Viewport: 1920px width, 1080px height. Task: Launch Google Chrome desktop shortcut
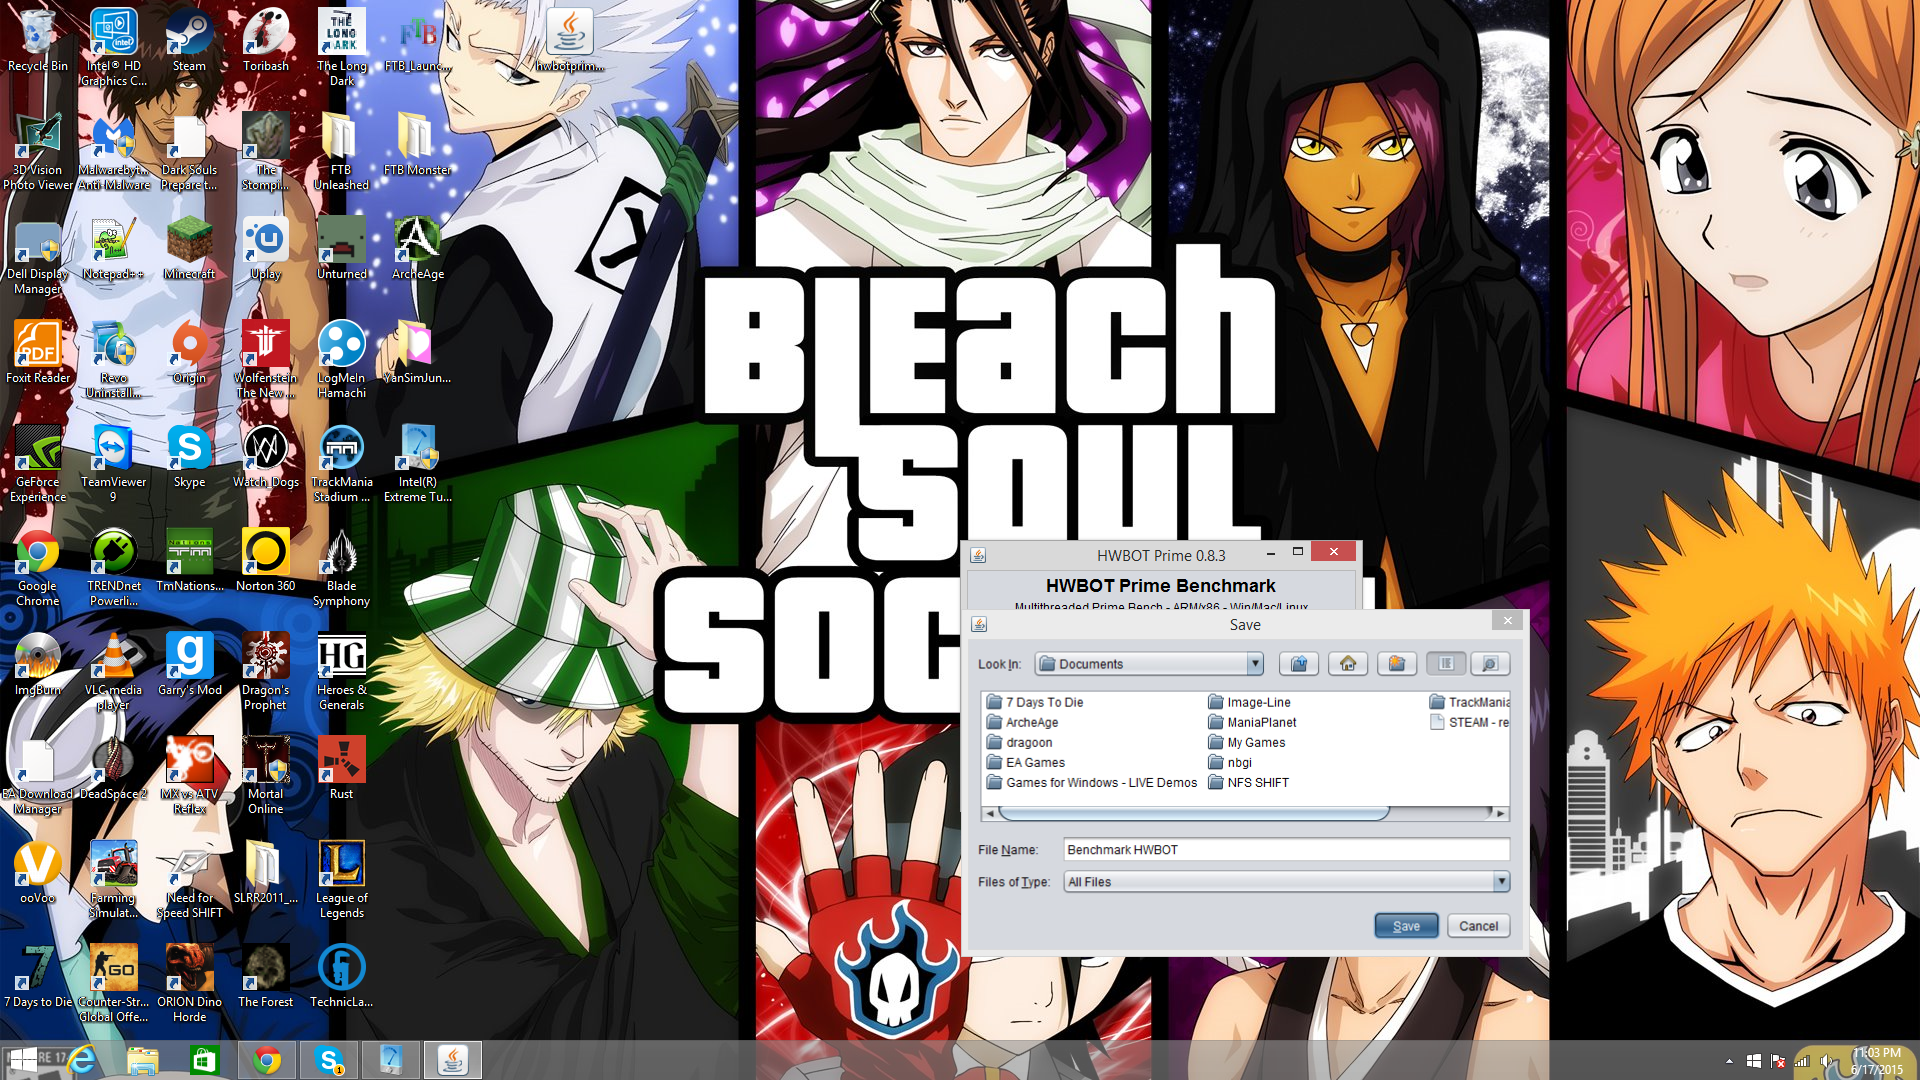[38, 567]
